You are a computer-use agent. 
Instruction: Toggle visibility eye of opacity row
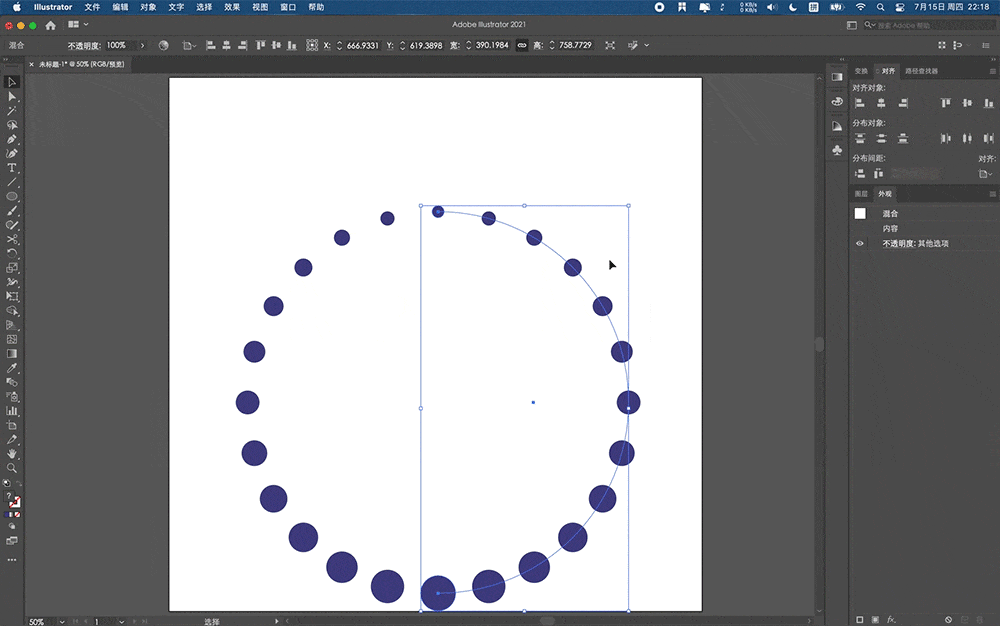click(x=860, y=244)
